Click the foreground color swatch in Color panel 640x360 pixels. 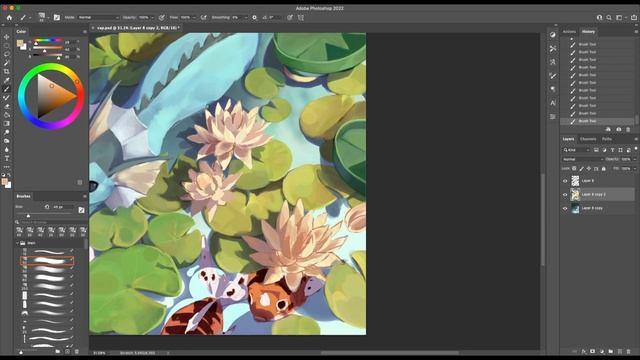19,43
